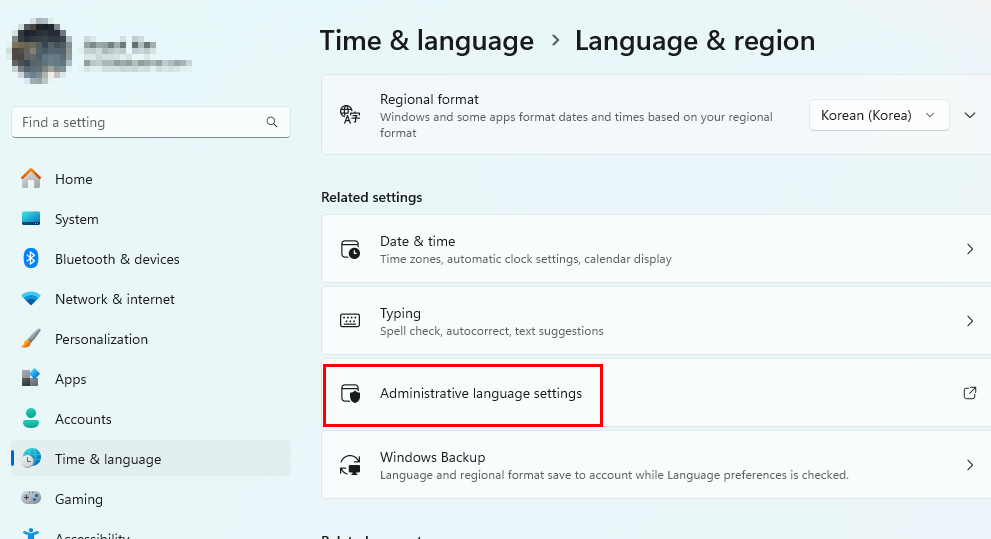Click the Date & time calendar clock icon
Image resolution: width=991 pixels, height=539 pixels.
[x=350, y=249]
